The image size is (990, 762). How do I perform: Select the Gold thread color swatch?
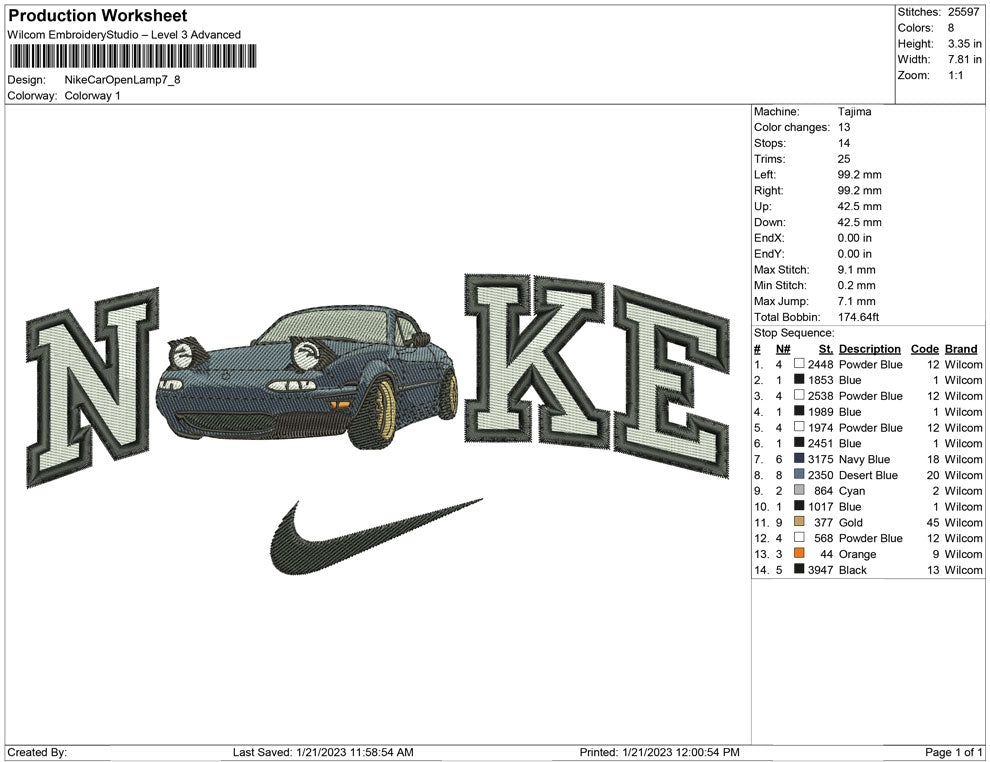pos(799,522)
